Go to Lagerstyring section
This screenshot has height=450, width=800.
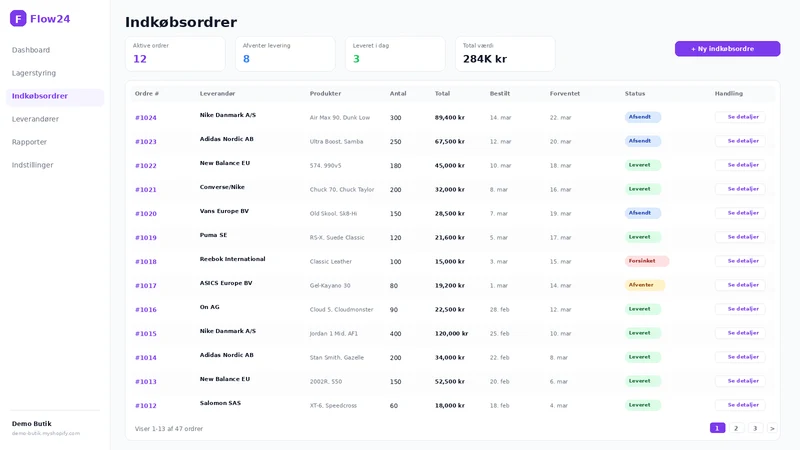(34, 73)
